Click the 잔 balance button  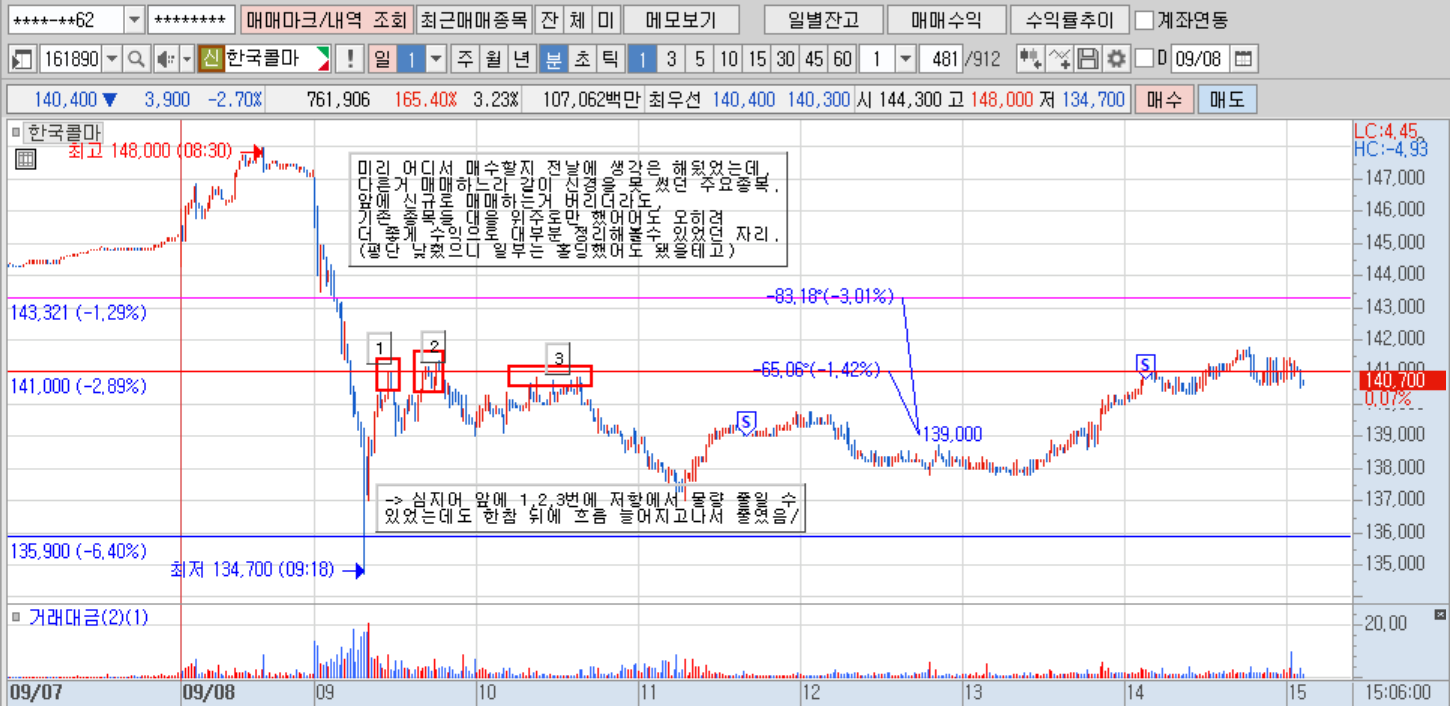pos(548,19)
